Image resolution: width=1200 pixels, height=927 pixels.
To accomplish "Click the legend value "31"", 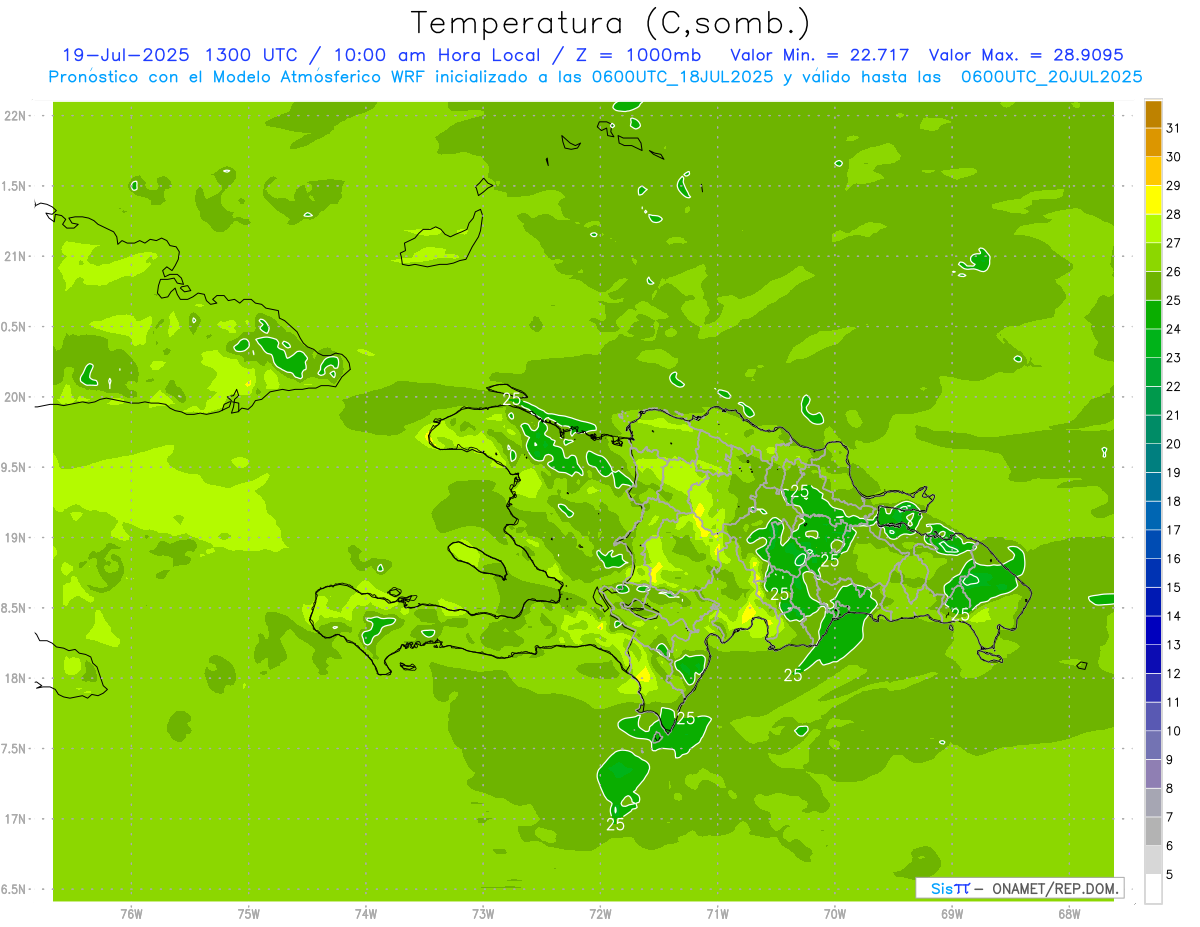I will coord(1173,128).
